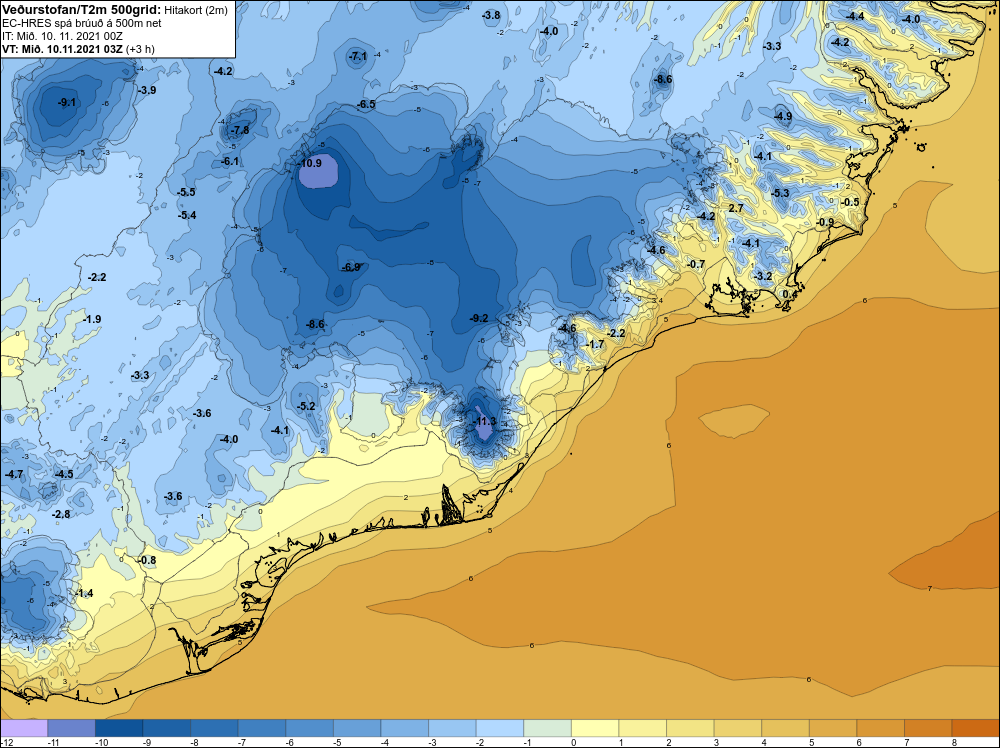Click the "-6.9" temperature value on the map
This screenshot has height=748, width=1000.
351,267
